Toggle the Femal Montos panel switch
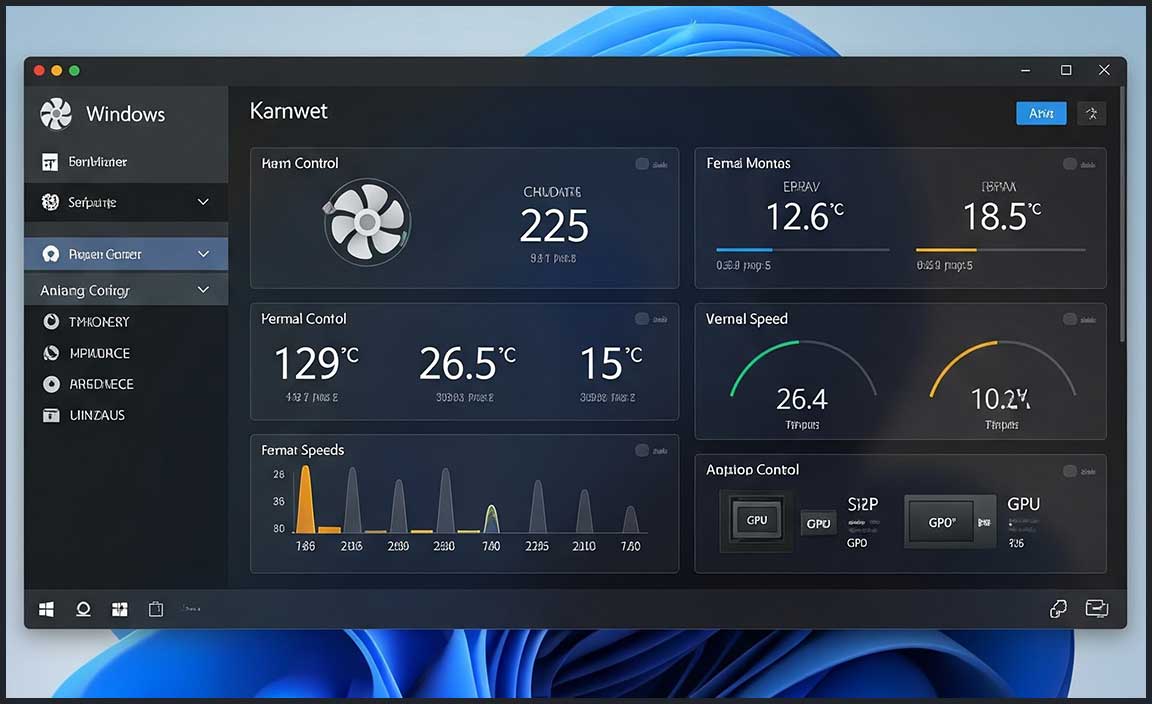Viewport: 1152px width, 704px height. (1070, 163)
